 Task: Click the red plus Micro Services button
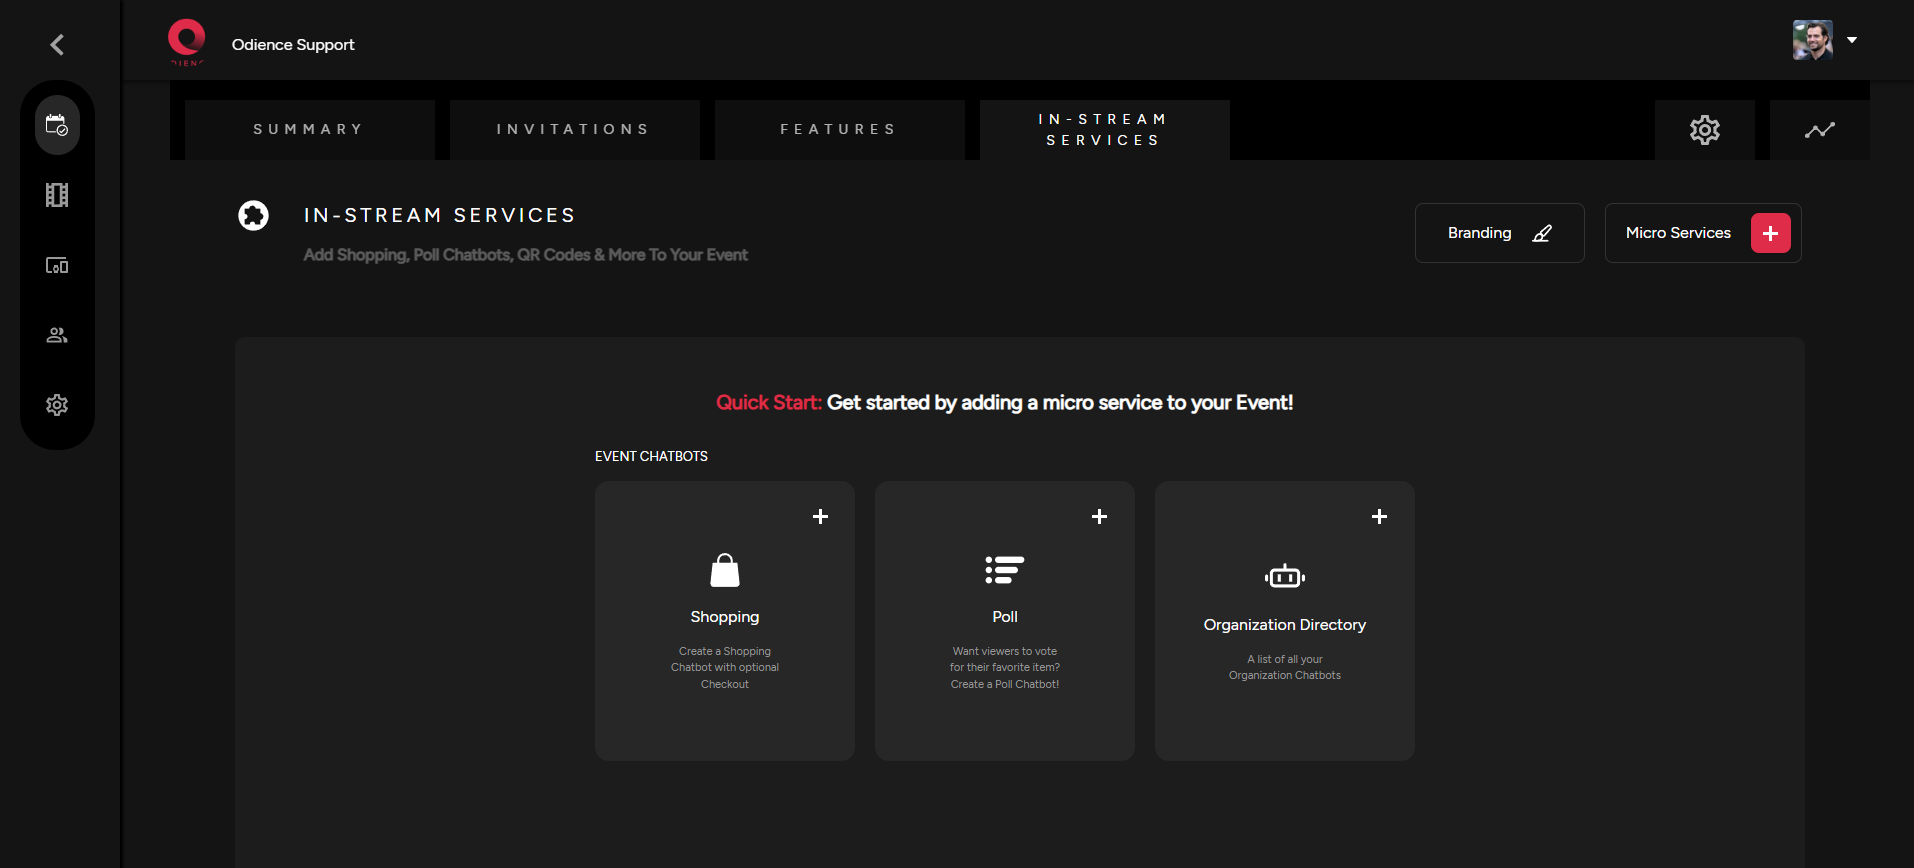tap(1770, 233)
